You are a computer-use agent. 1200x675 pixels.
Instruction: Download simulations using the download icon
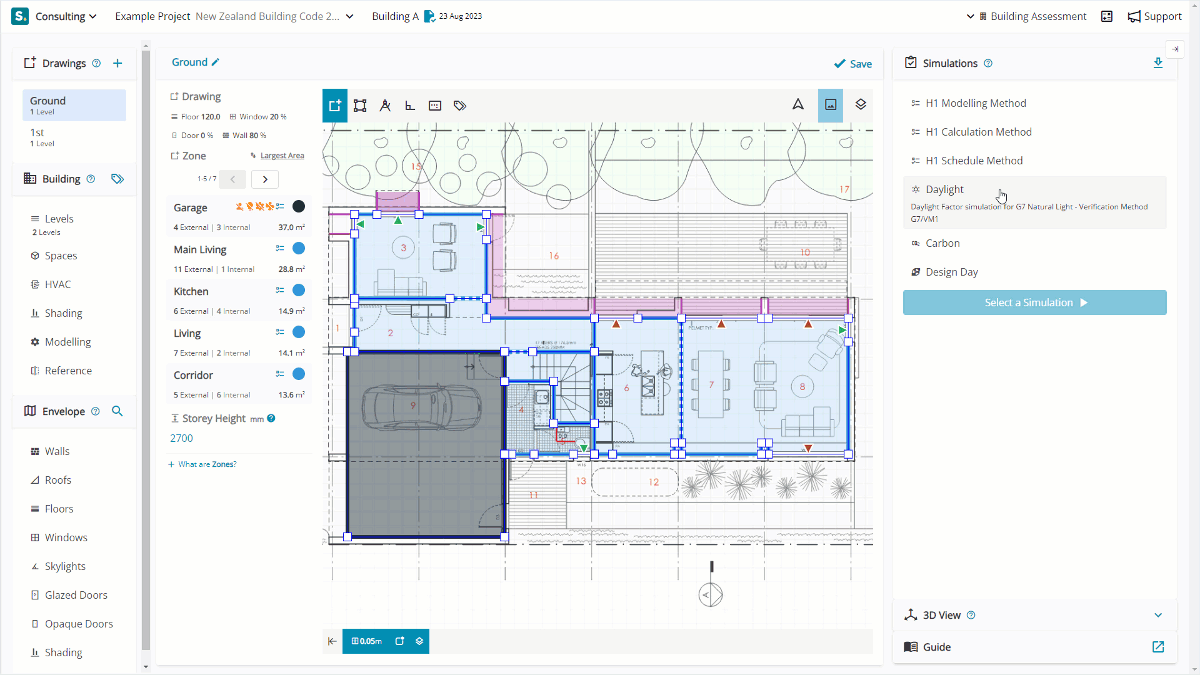point(1158,63)
